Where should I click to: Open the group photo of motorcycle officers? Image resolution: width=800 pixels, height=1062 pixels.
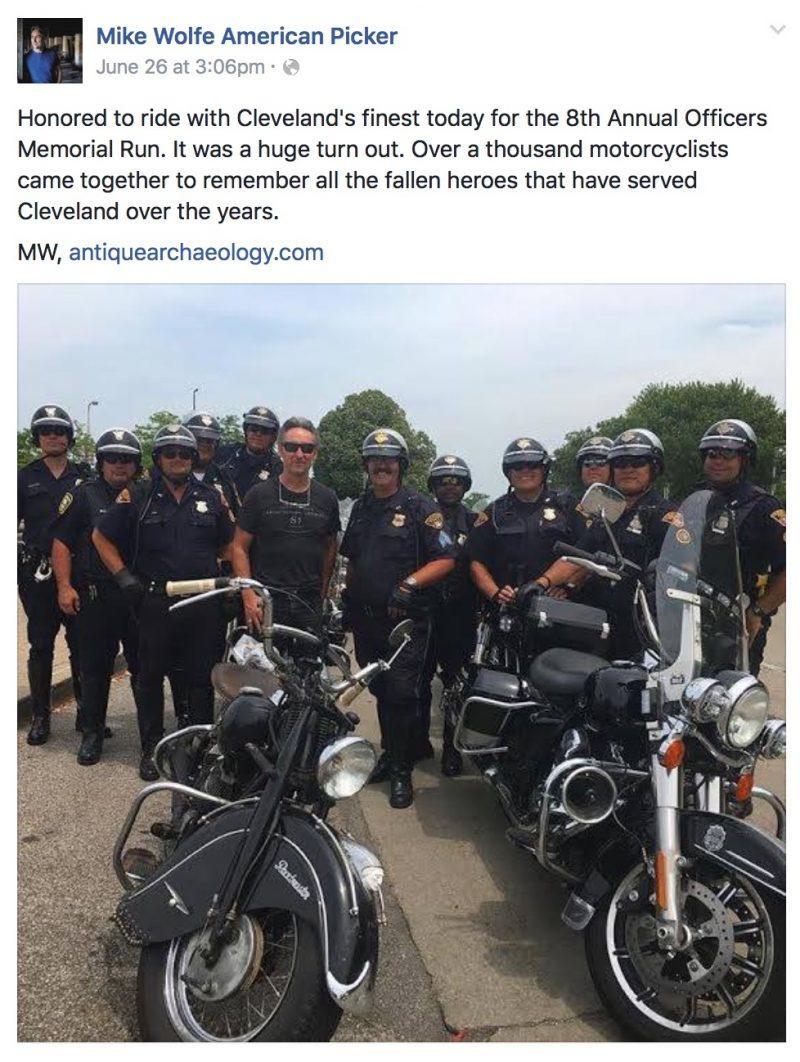coord(401,662)
